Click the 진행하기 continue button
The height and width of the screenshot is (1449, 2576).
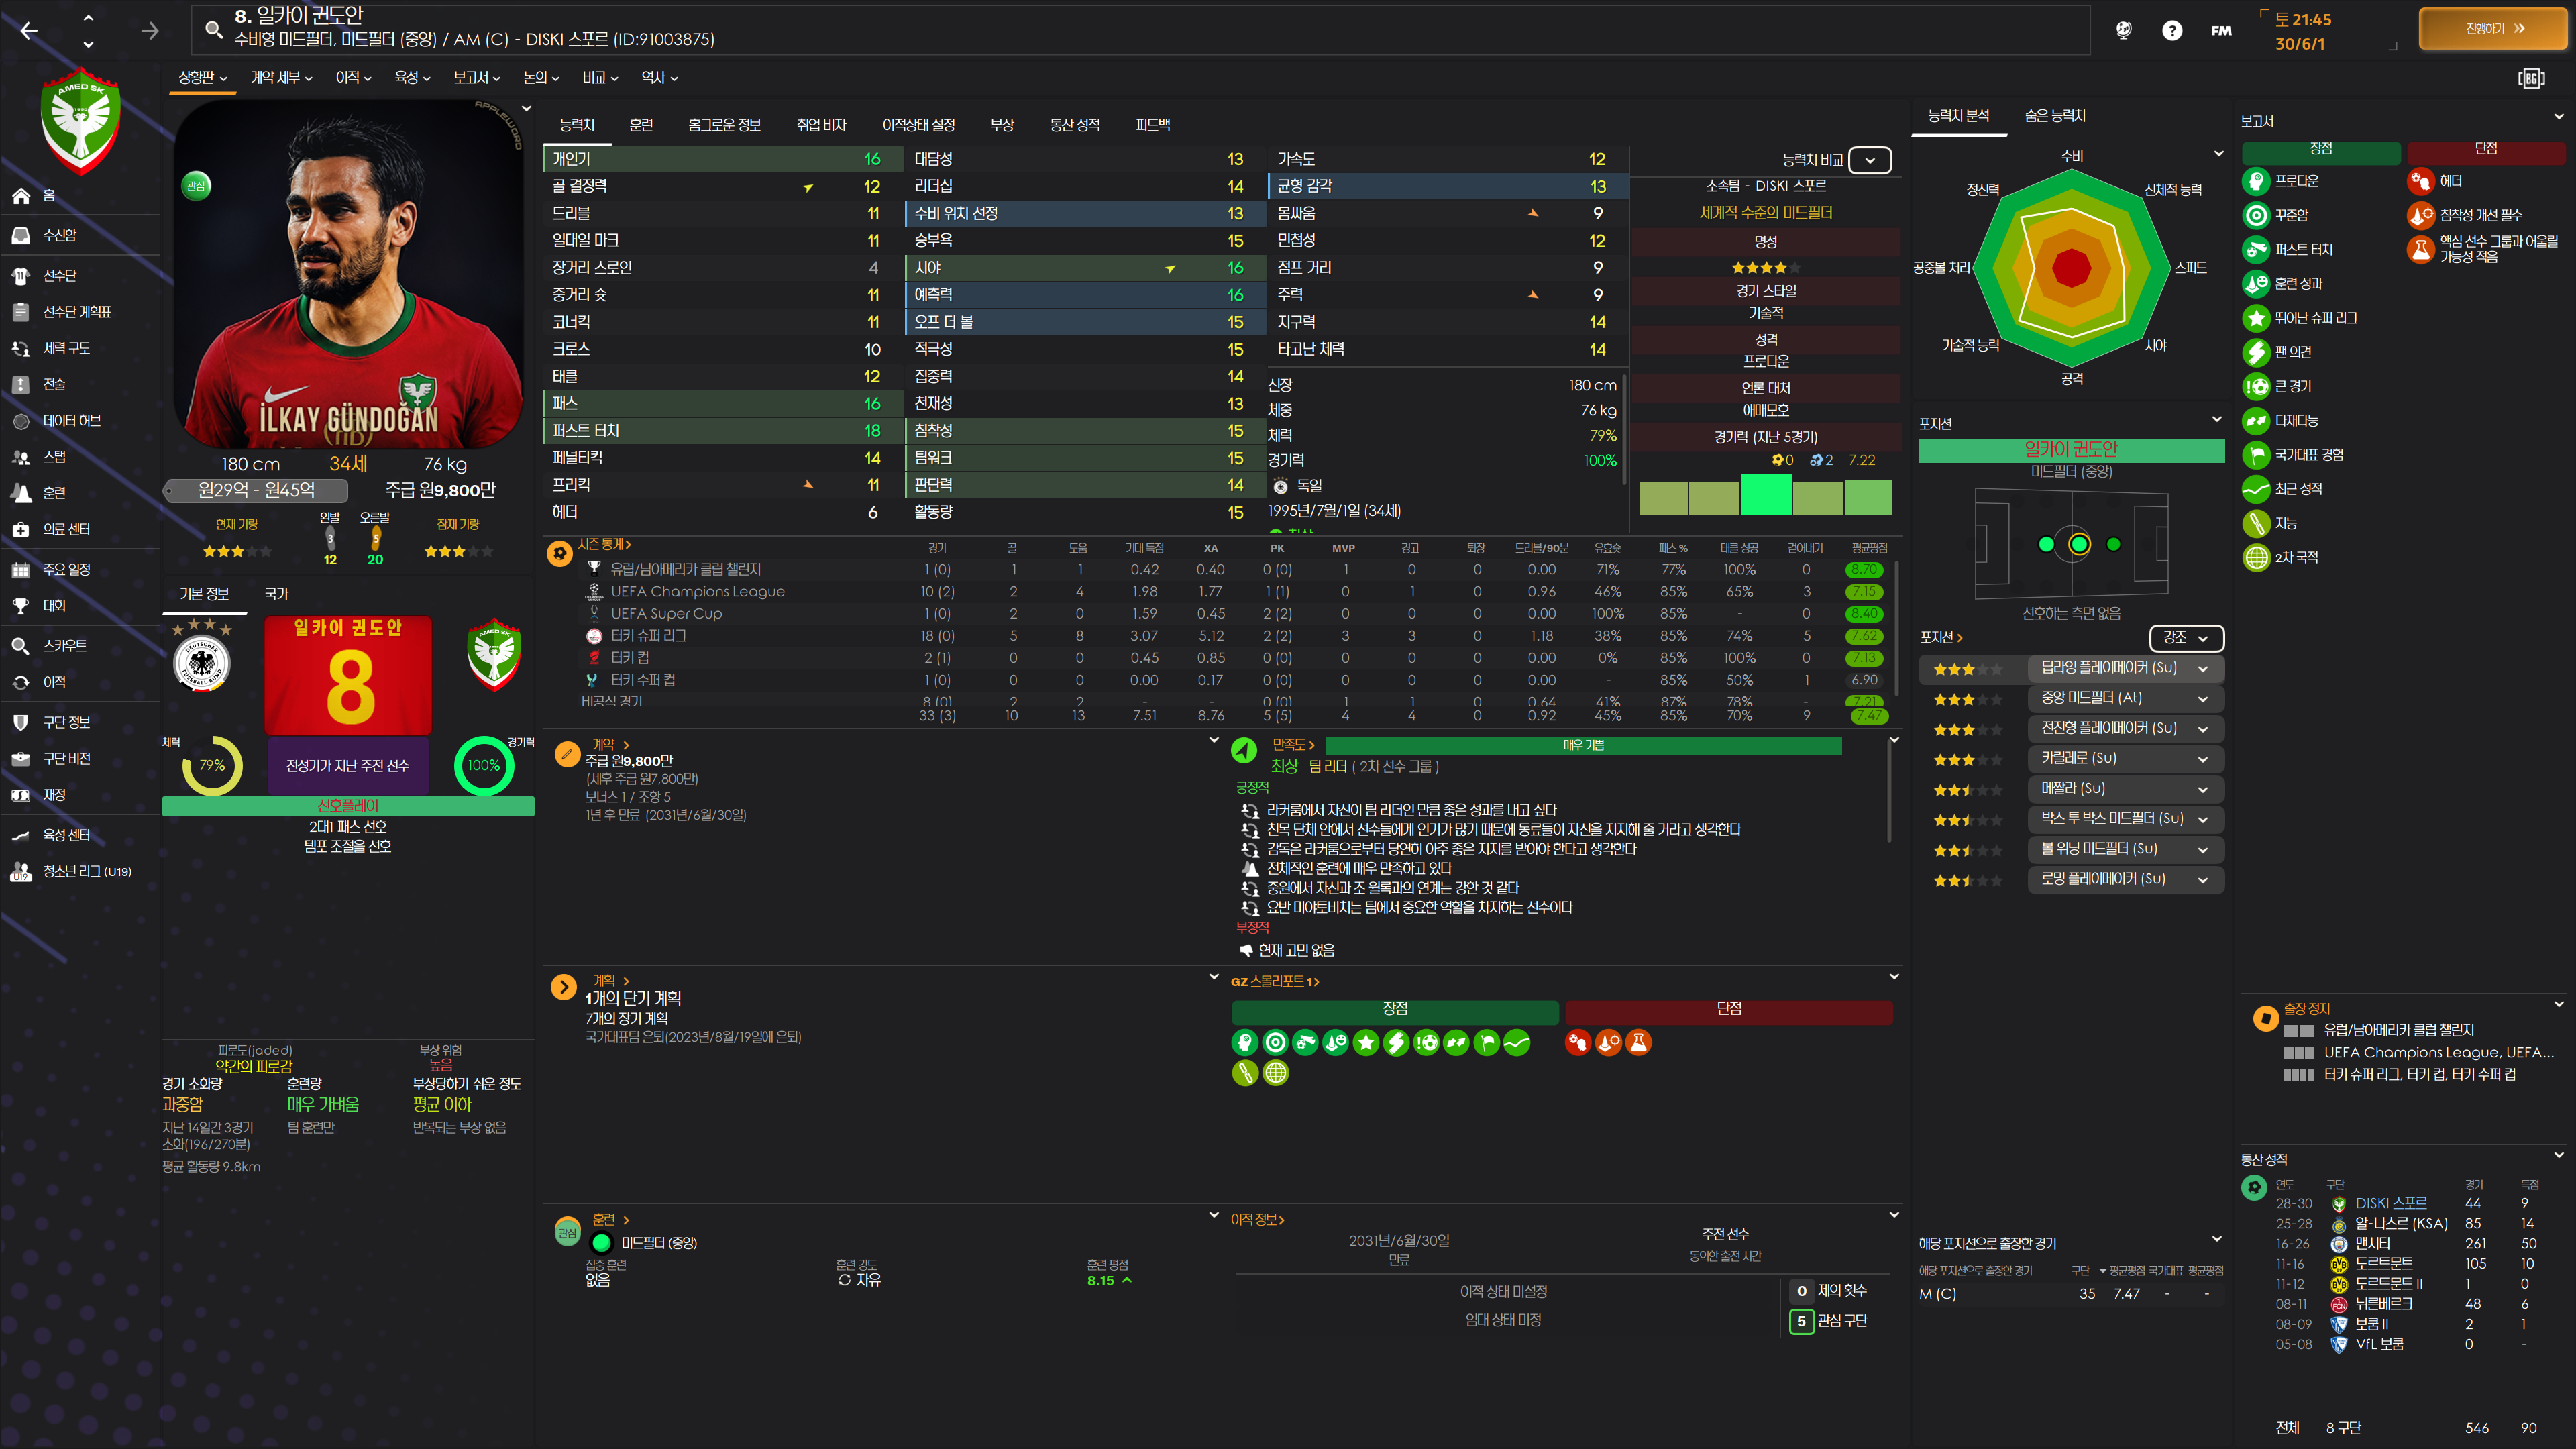pyautogui.click(x=2493, y=29)
